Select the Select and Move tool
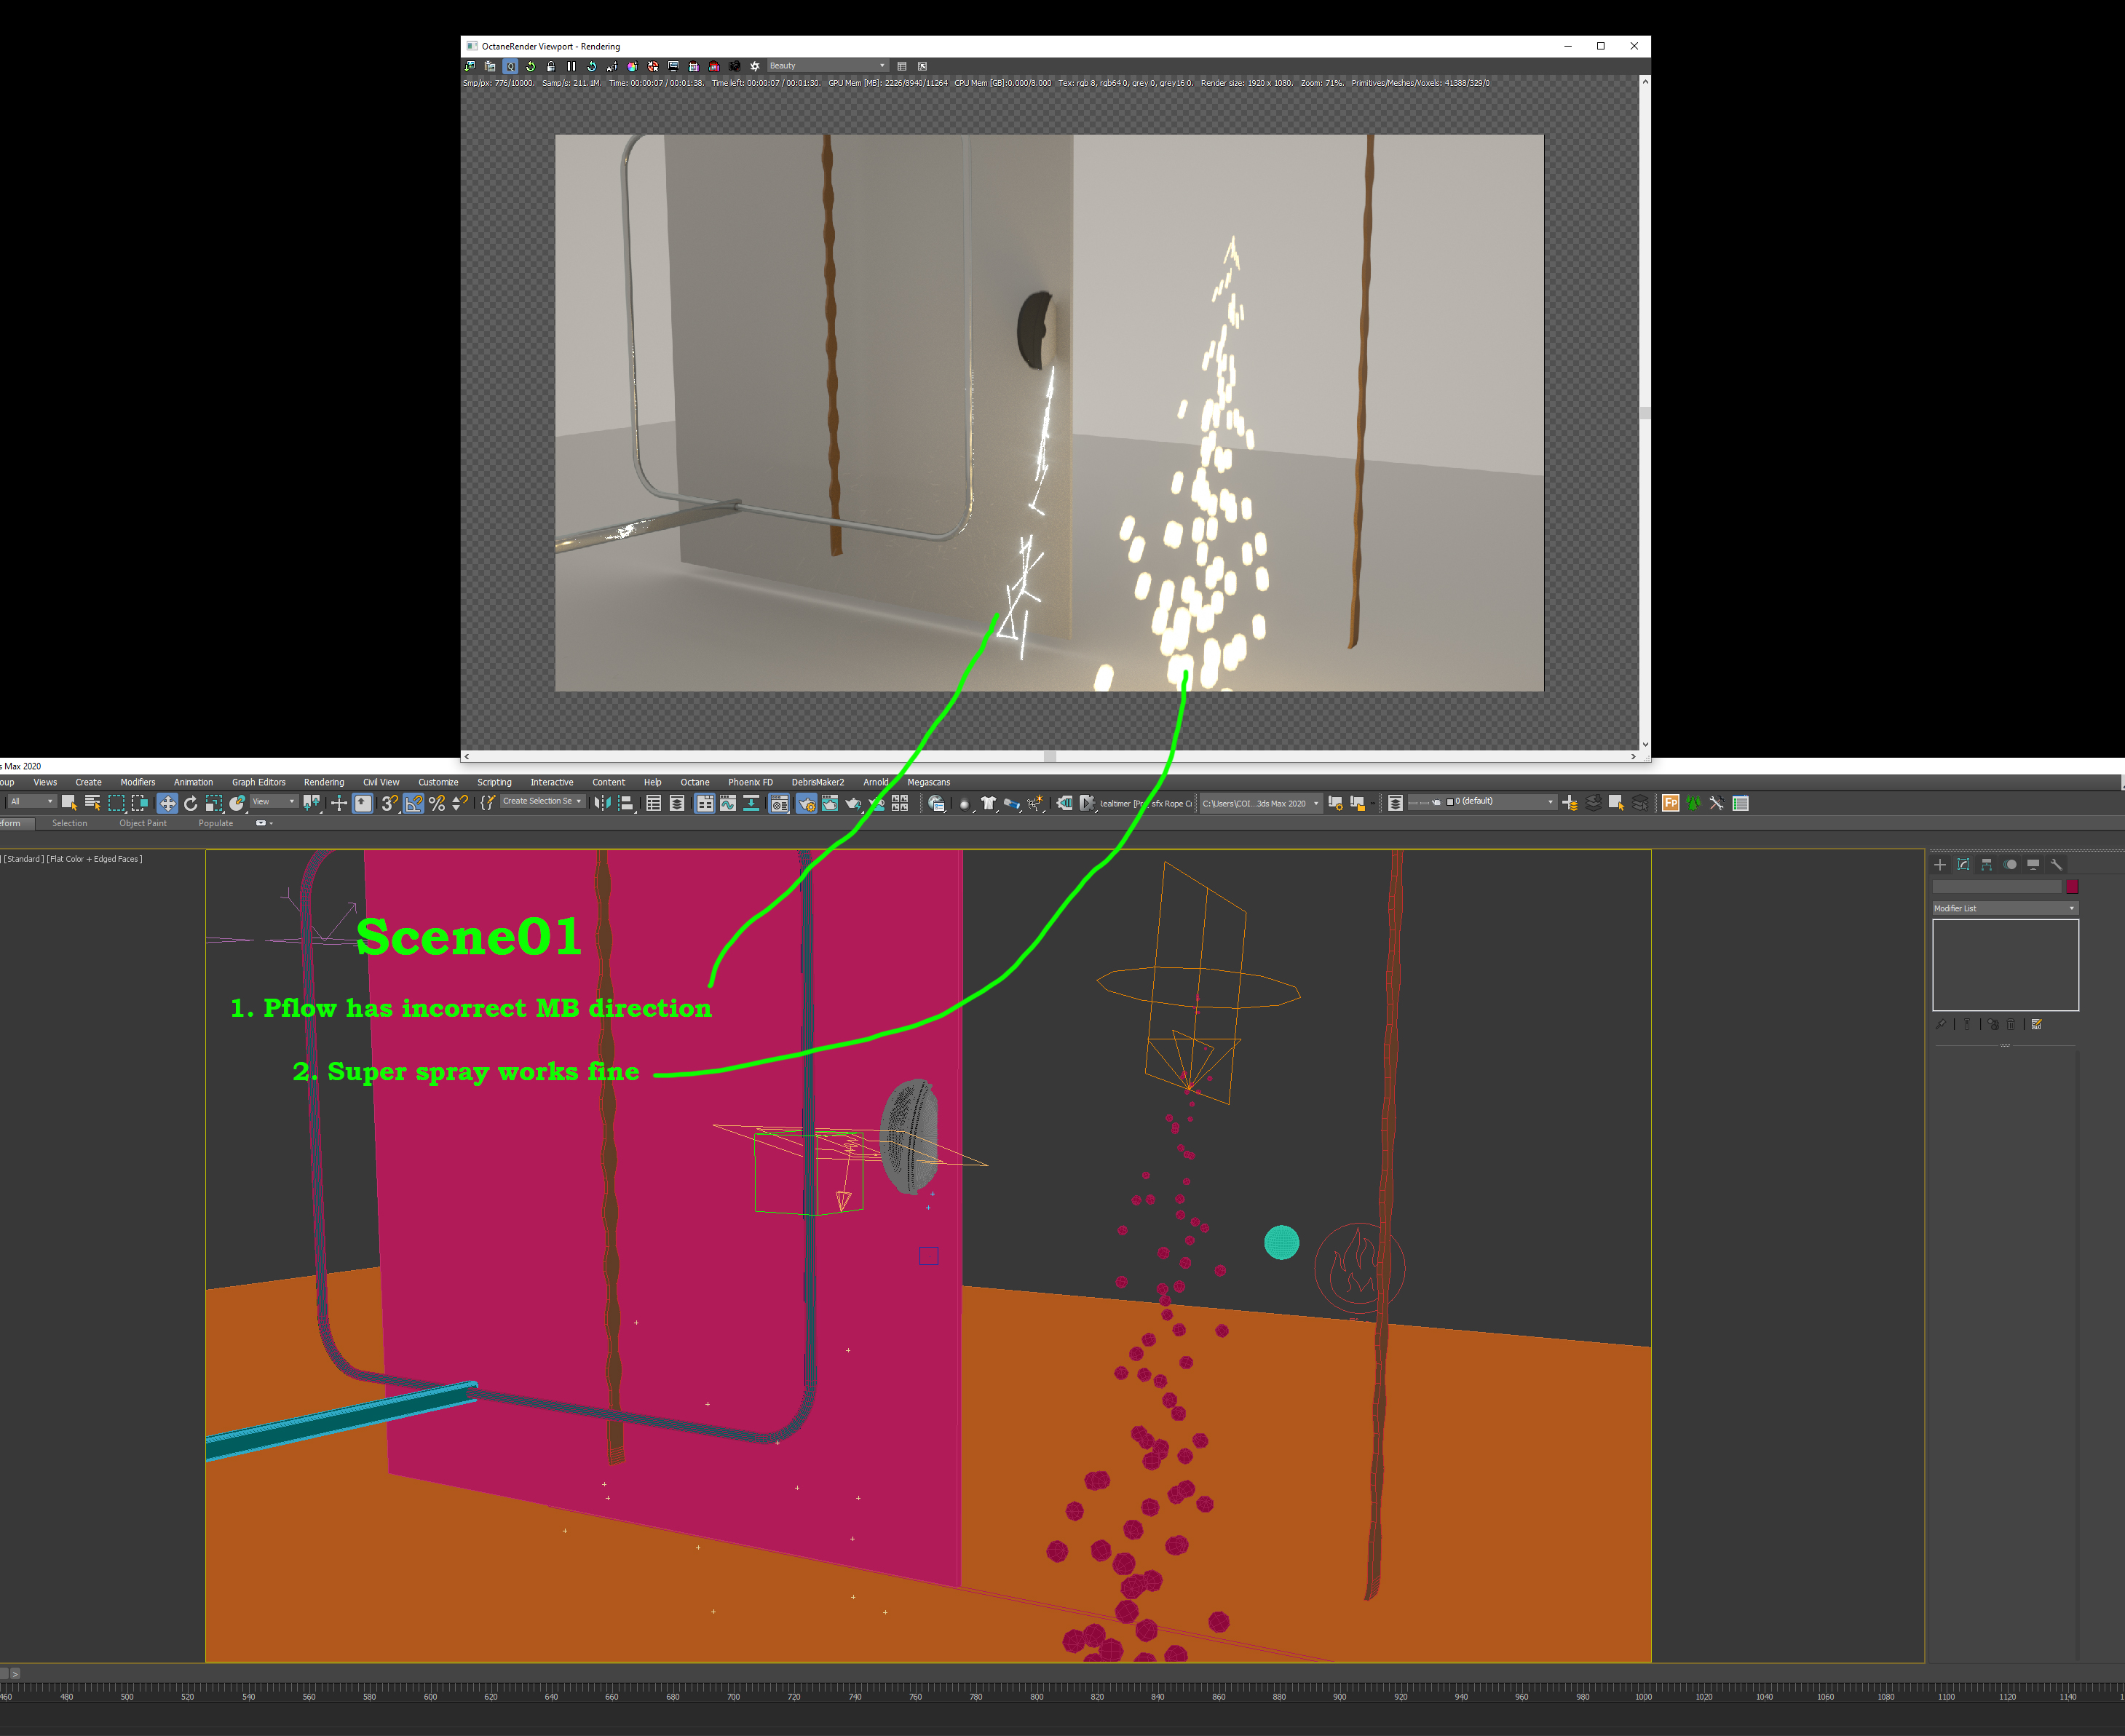Screen dimensions: 2125x1736 (167, 803)
